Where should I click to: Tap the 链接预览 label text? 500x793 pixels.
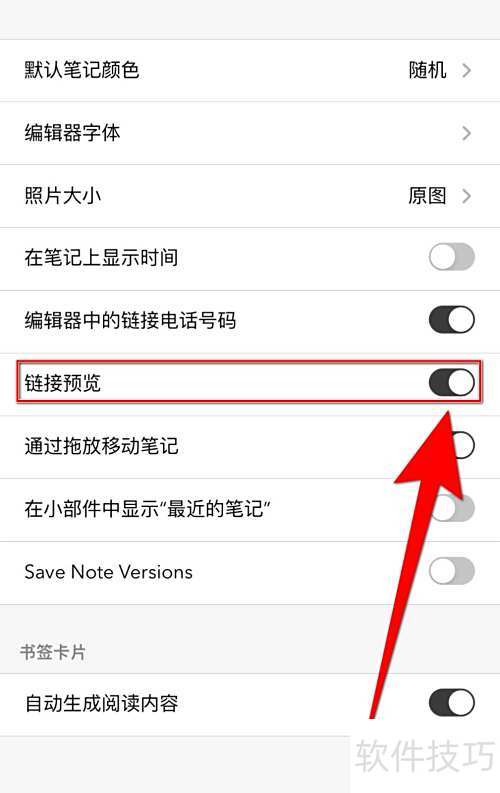click(x=63, y=383)
